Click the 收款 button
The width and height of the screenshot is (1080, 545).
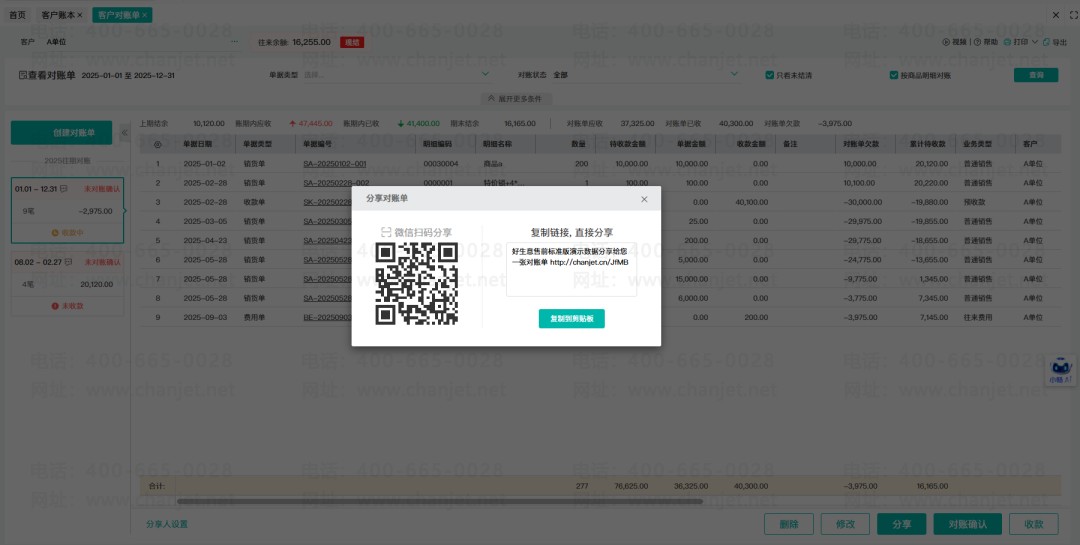point(1033,524)
